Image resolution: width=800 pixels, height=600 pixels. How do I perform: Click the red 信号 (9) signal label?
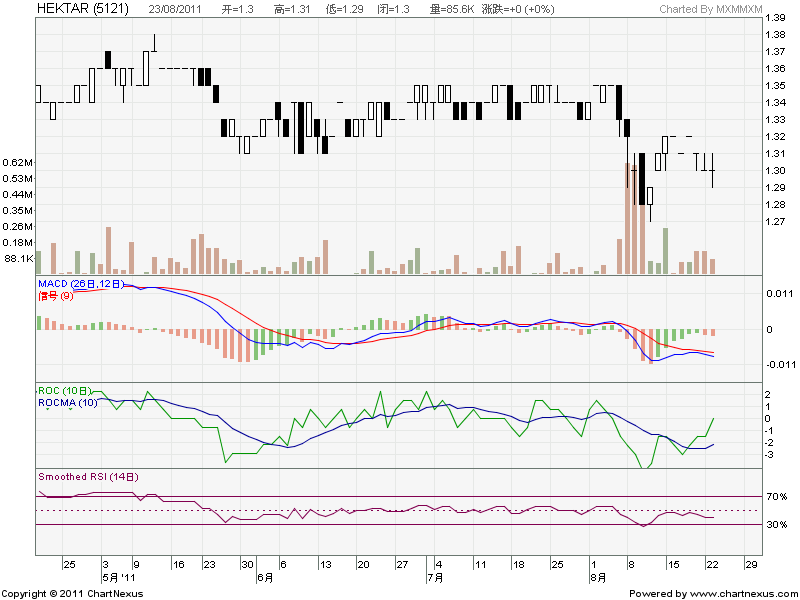click(x=55, y=295)
